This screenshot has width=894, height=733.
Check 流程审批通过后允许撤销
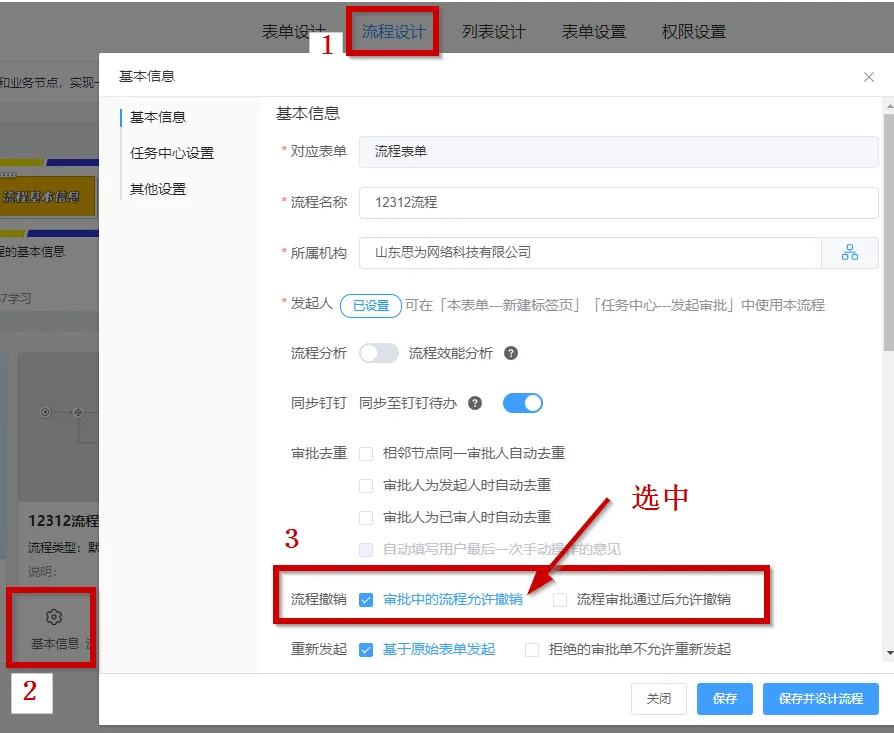pyautogui.click(x=560, y=600)
